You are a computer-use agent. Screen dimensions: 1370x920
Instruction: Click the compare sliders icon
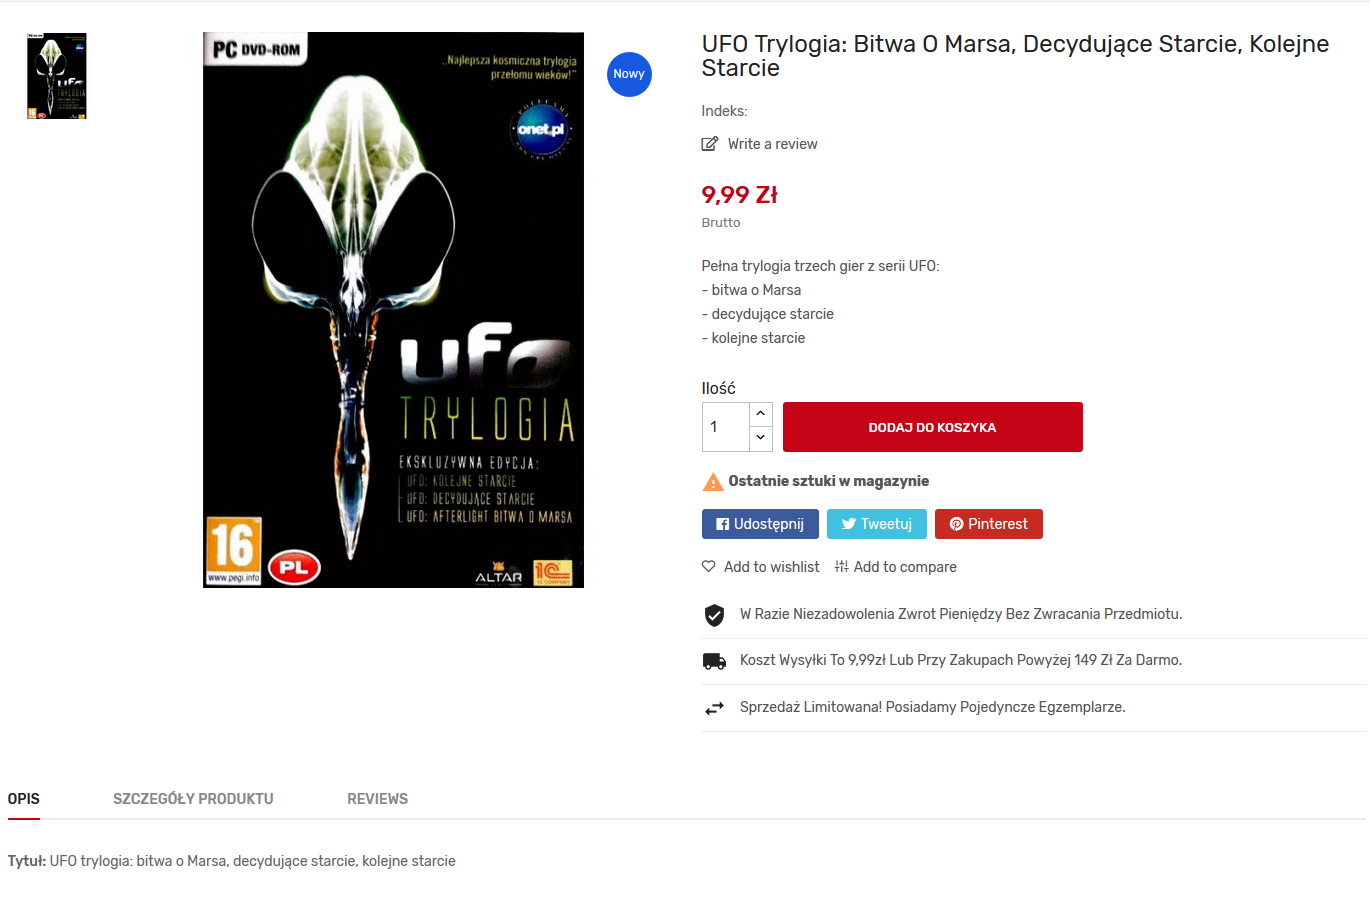pos(842,567)
